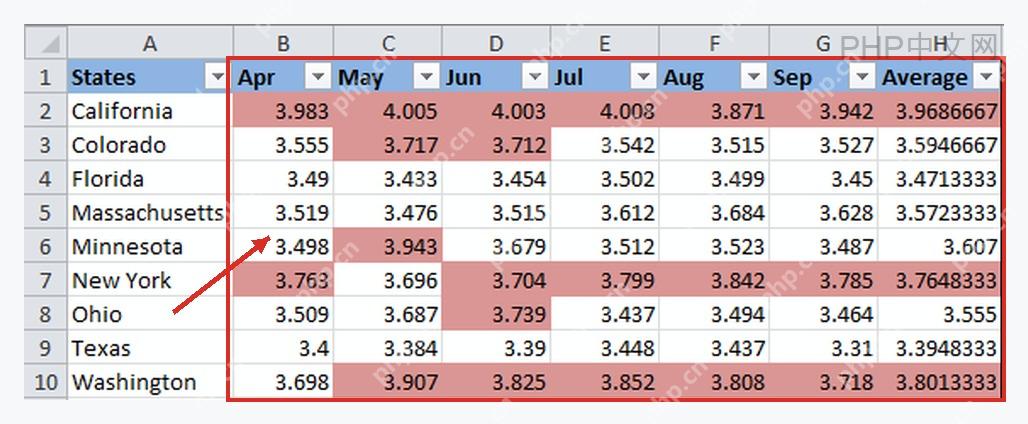Click Texas' Apr value 3.4
The width and height of the screenshot is (1028, 424).
point(283,348)
